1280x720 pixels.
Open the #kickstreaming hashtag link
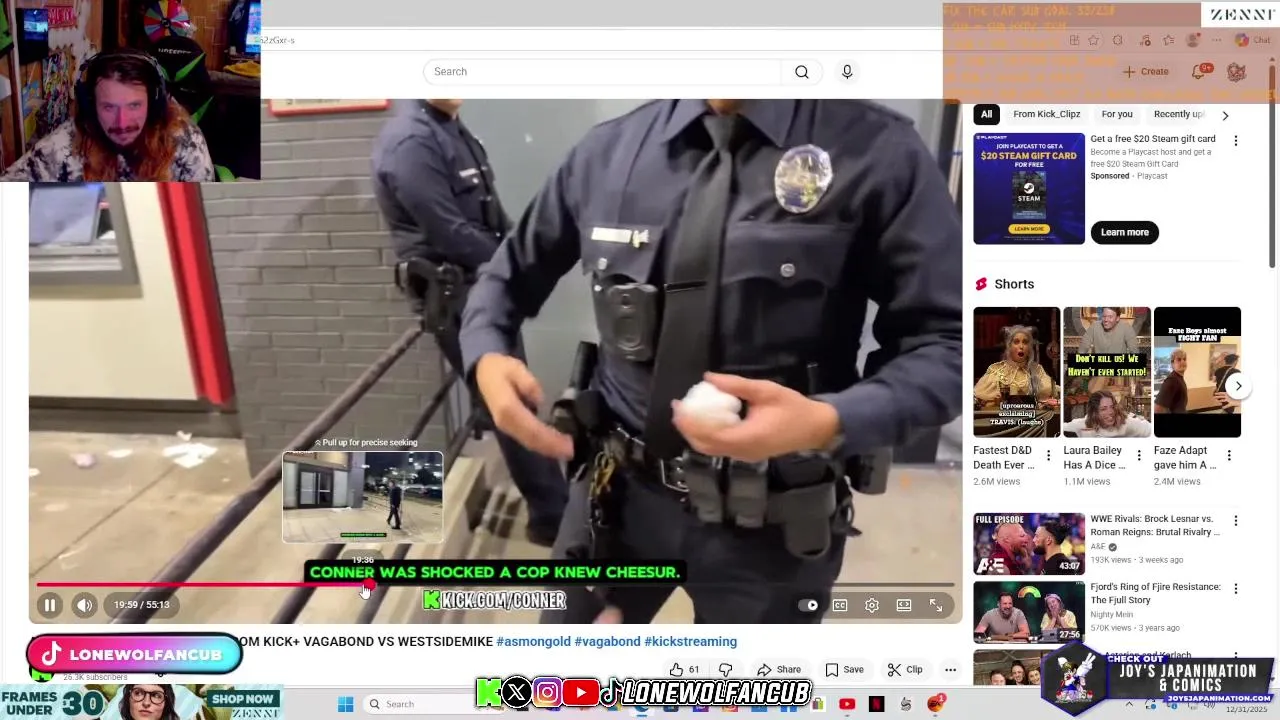pos(690,642)
